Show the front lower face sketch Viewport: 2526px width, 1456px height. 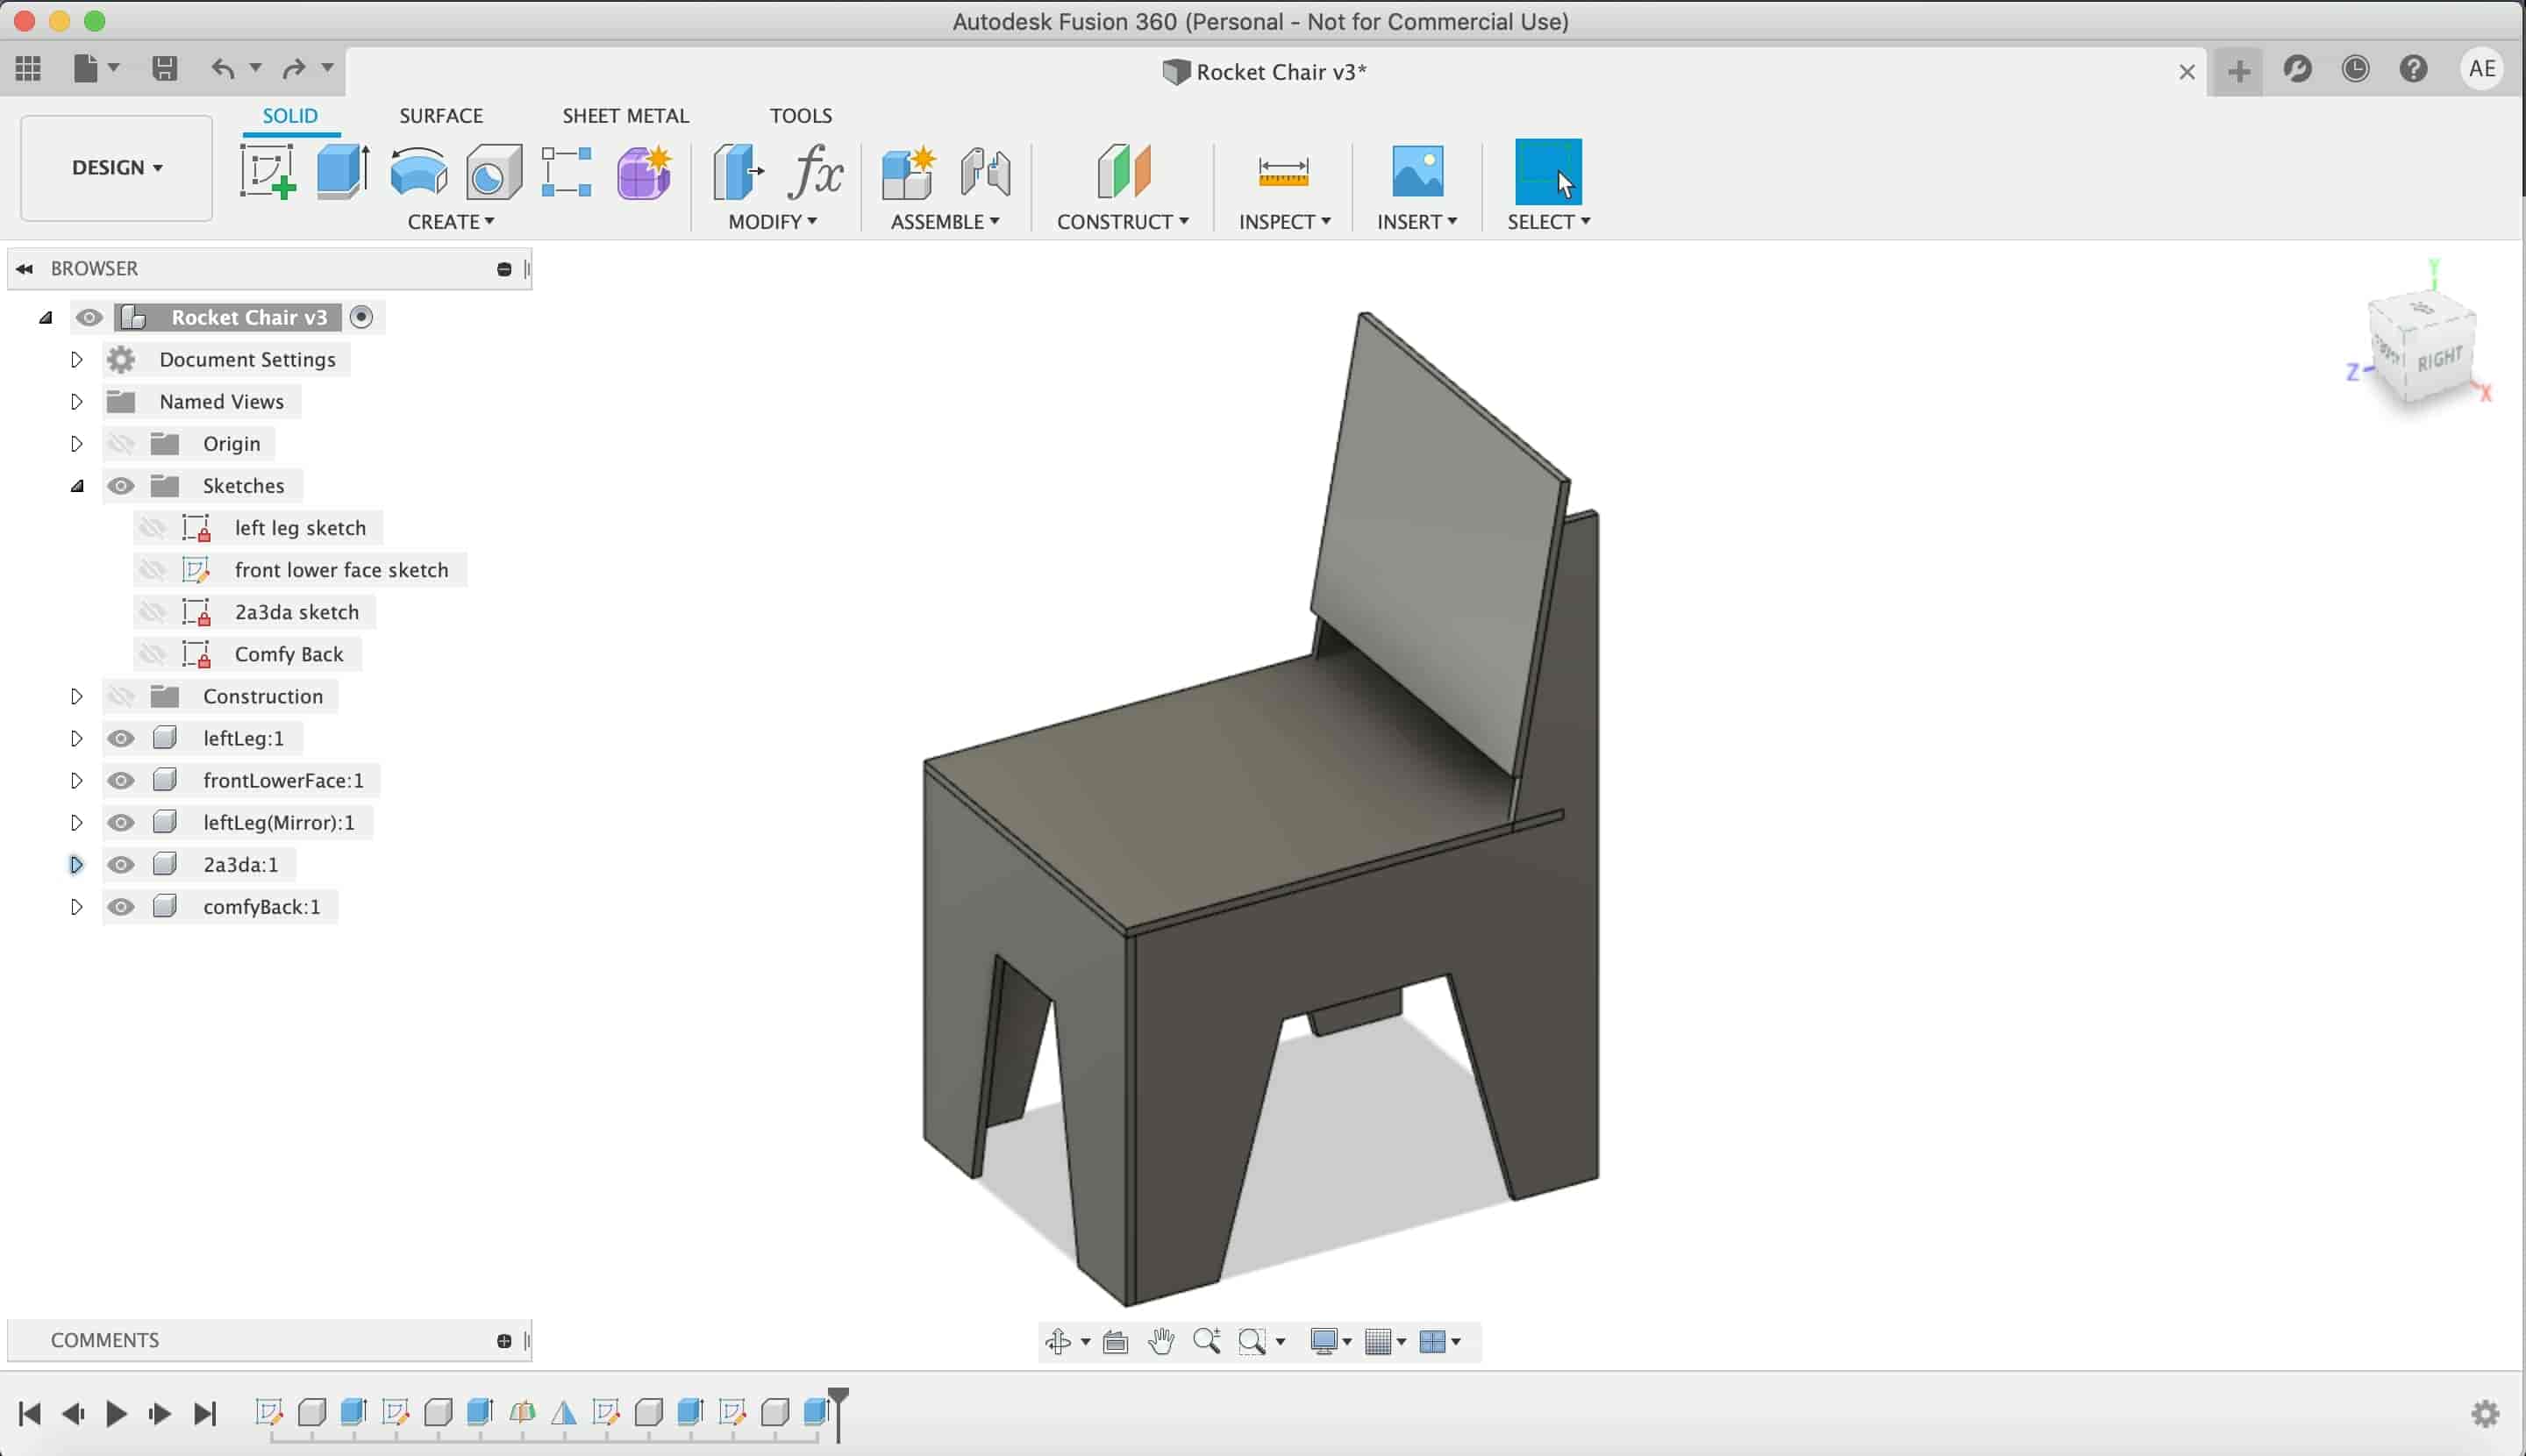152,570
